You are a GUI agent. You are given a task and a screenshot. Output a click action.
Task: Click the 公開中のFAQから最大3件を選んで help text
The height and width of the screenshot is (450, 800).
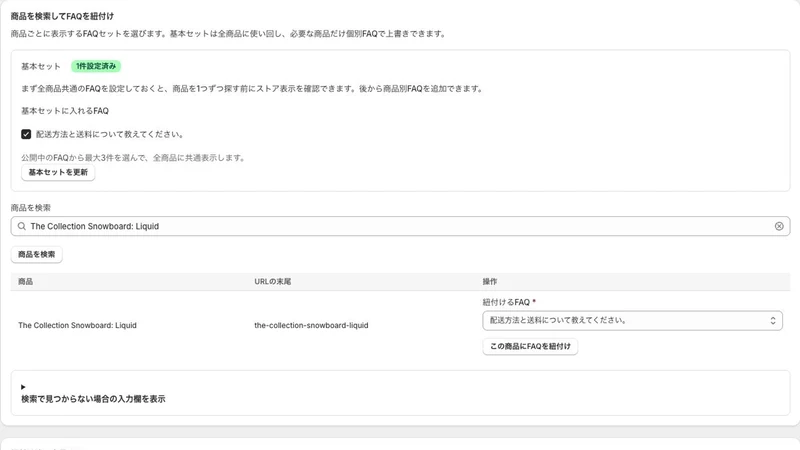[x=134, y=158]
